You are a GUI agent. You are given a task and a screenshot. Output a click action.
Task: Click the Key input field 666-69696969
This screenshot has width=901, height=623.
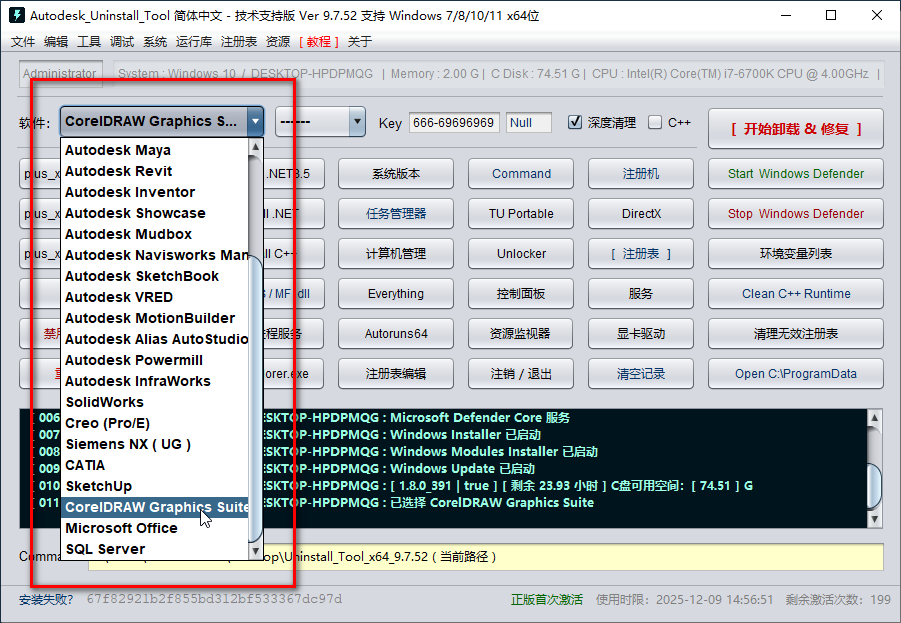click(x=454, y=123)
